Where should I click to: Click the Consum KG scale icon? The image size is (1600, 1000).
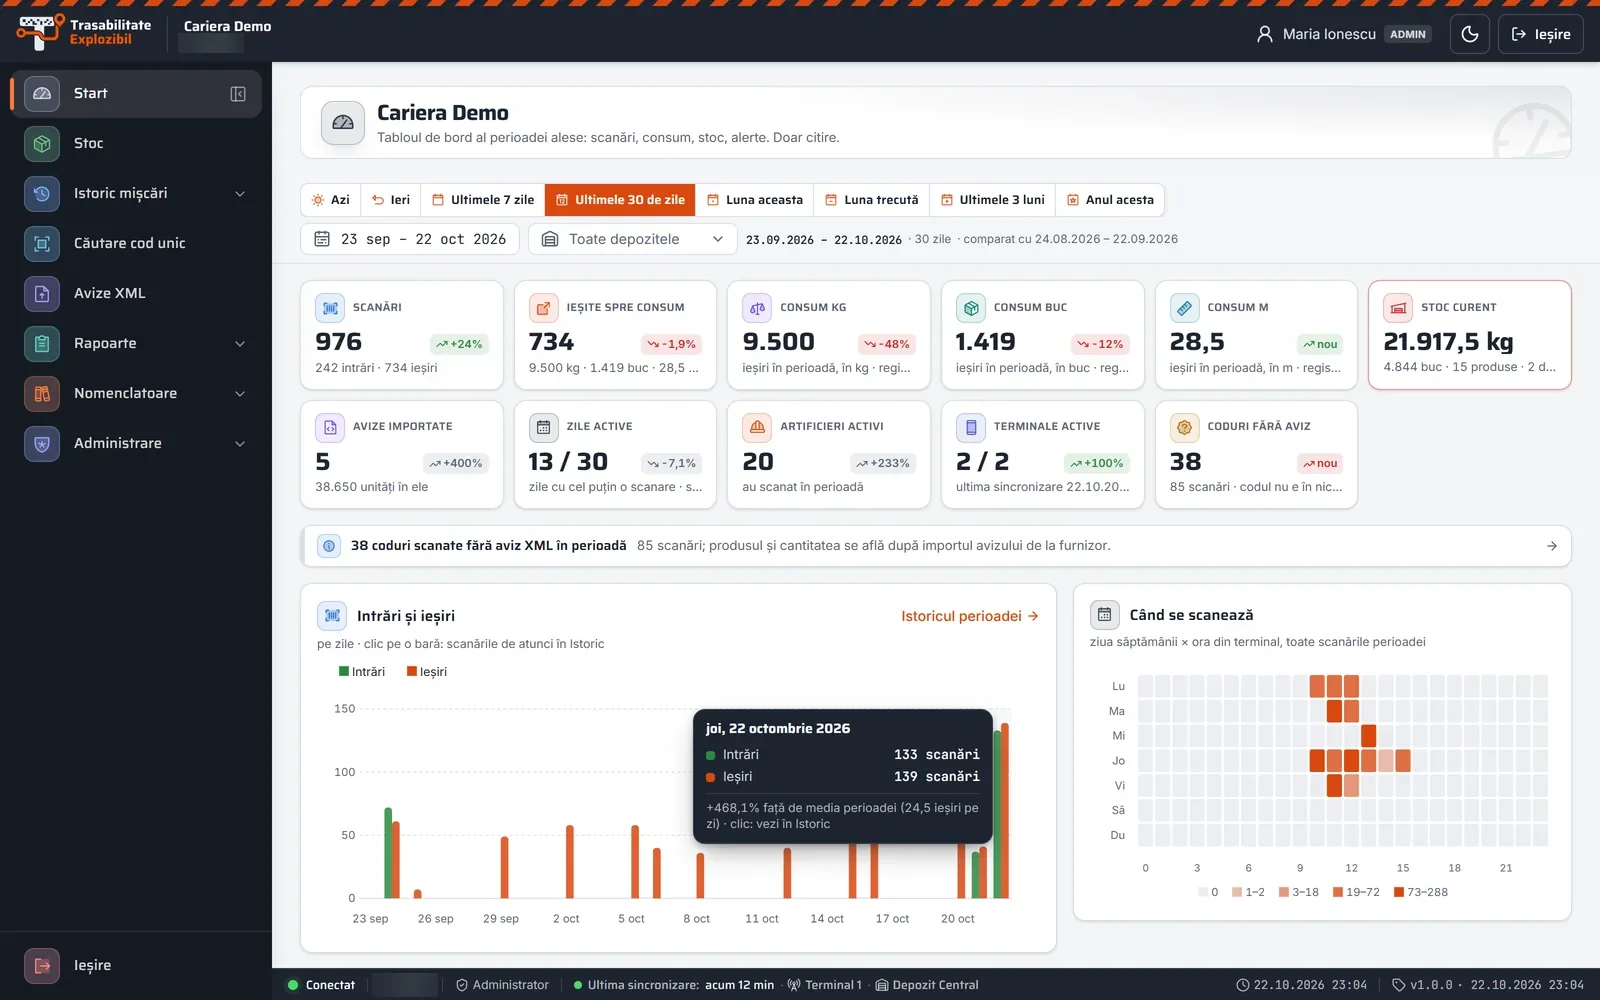coord(757,307)
